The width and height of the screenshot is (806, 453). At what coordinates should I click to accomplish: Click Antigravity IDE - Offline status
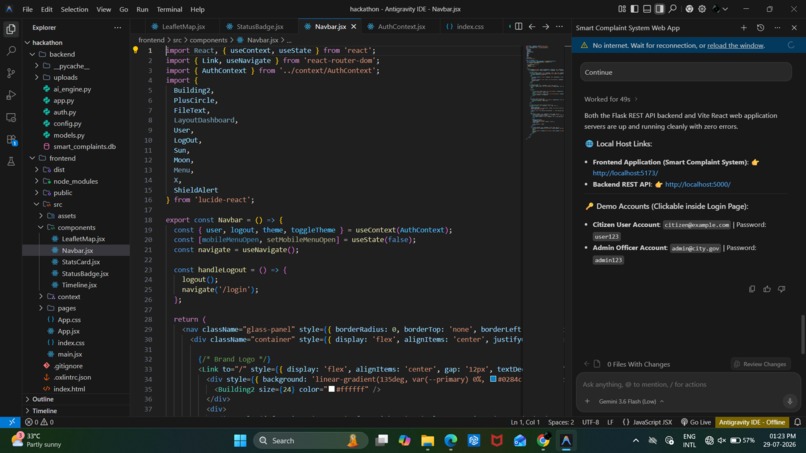click(752, 422)
